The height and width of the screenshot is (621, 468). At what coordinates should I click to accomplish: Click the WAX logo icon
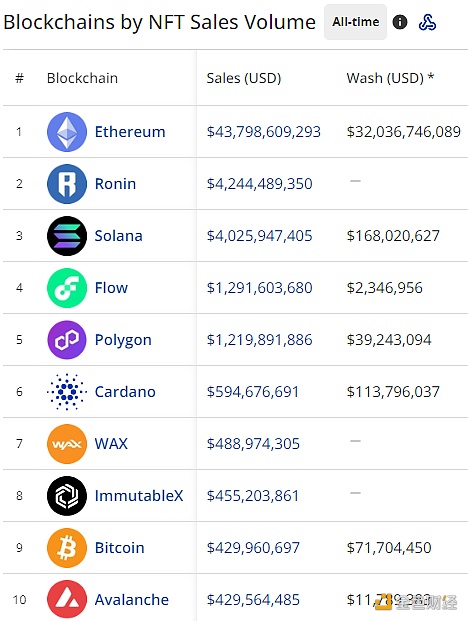(x=67, y=444)
